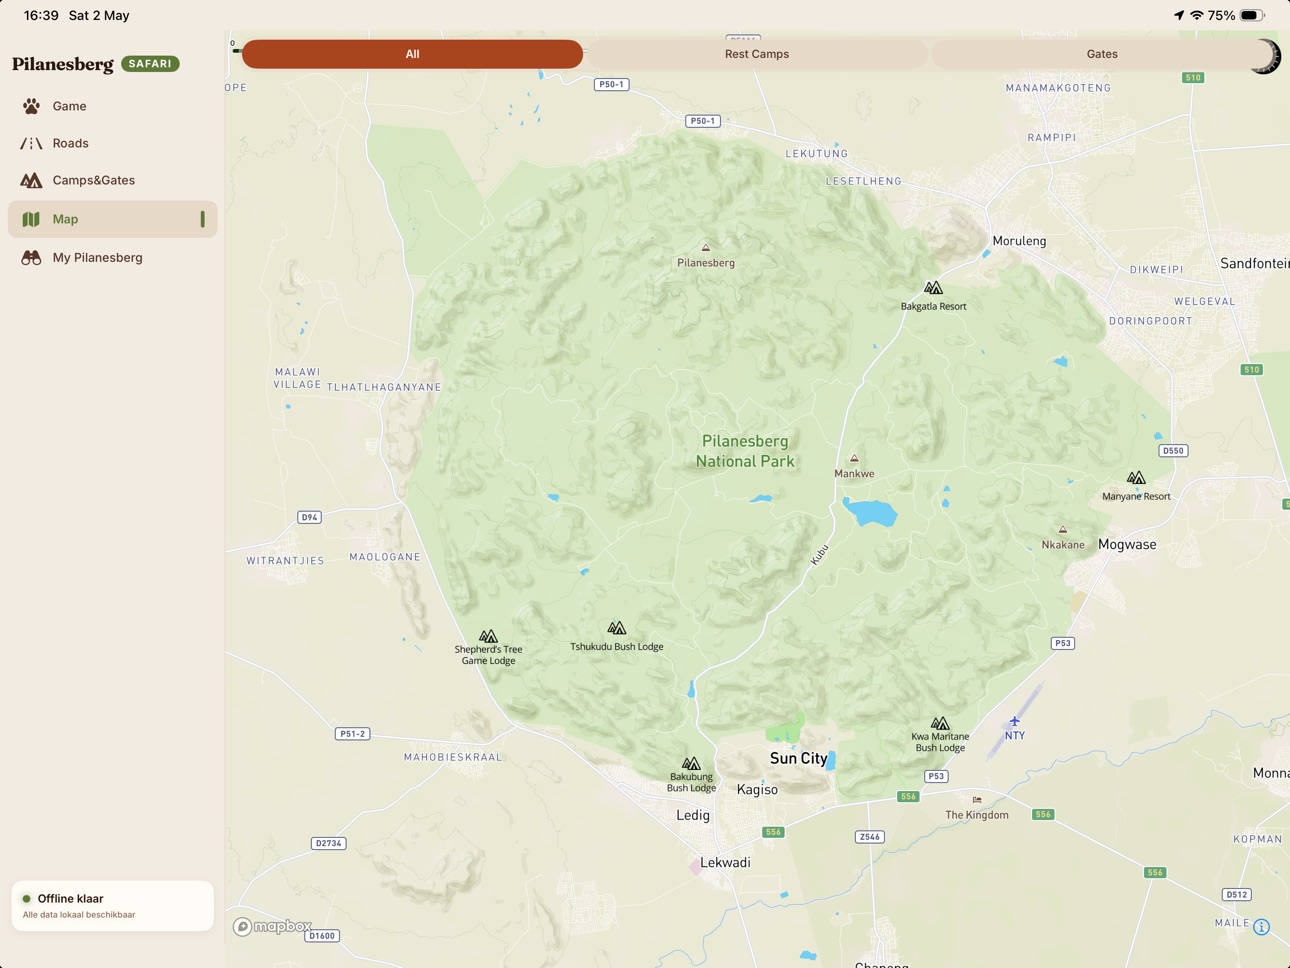Click the date Sat 2 May
This screenshot has width=1290, height=968.
pyautogui.click(x=99, y=15)
